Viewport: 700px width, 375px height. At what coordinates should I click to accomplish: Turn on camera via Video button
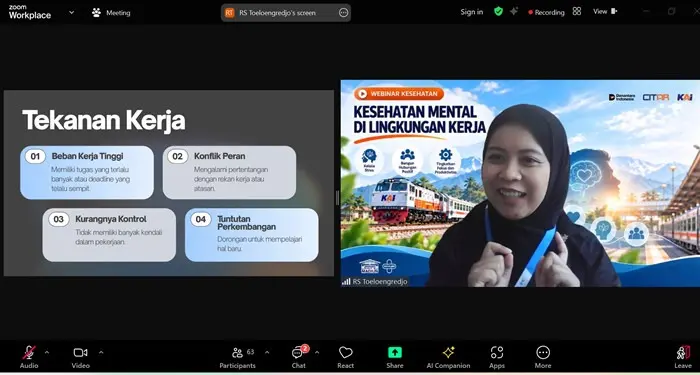pyautogui.click(x=80, y=358)
